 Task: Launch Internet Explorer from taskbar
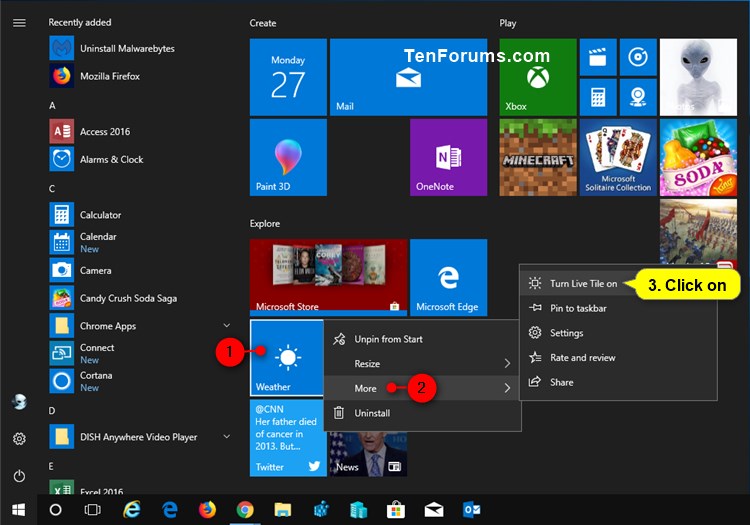[132, 510]
